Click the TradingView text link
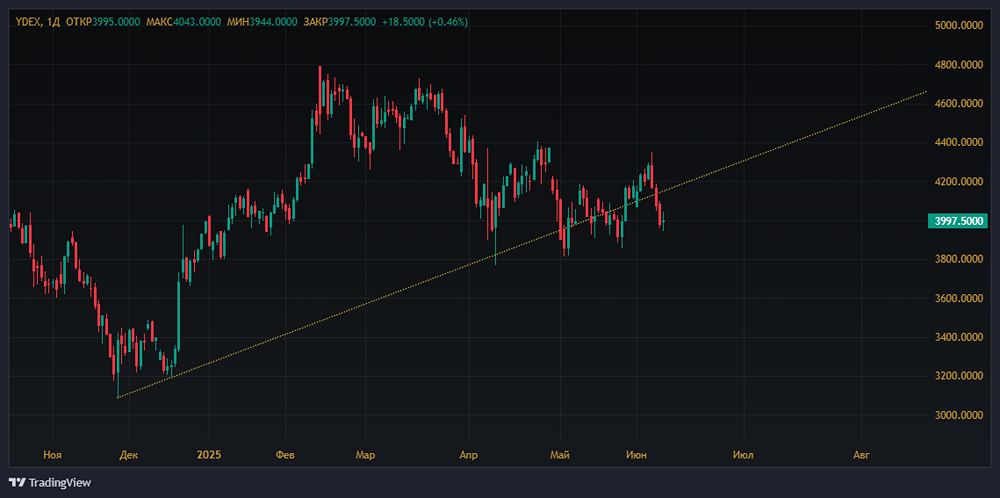Image resolution: width=1000 pixels, height=498 pixels. pos(60,482)
